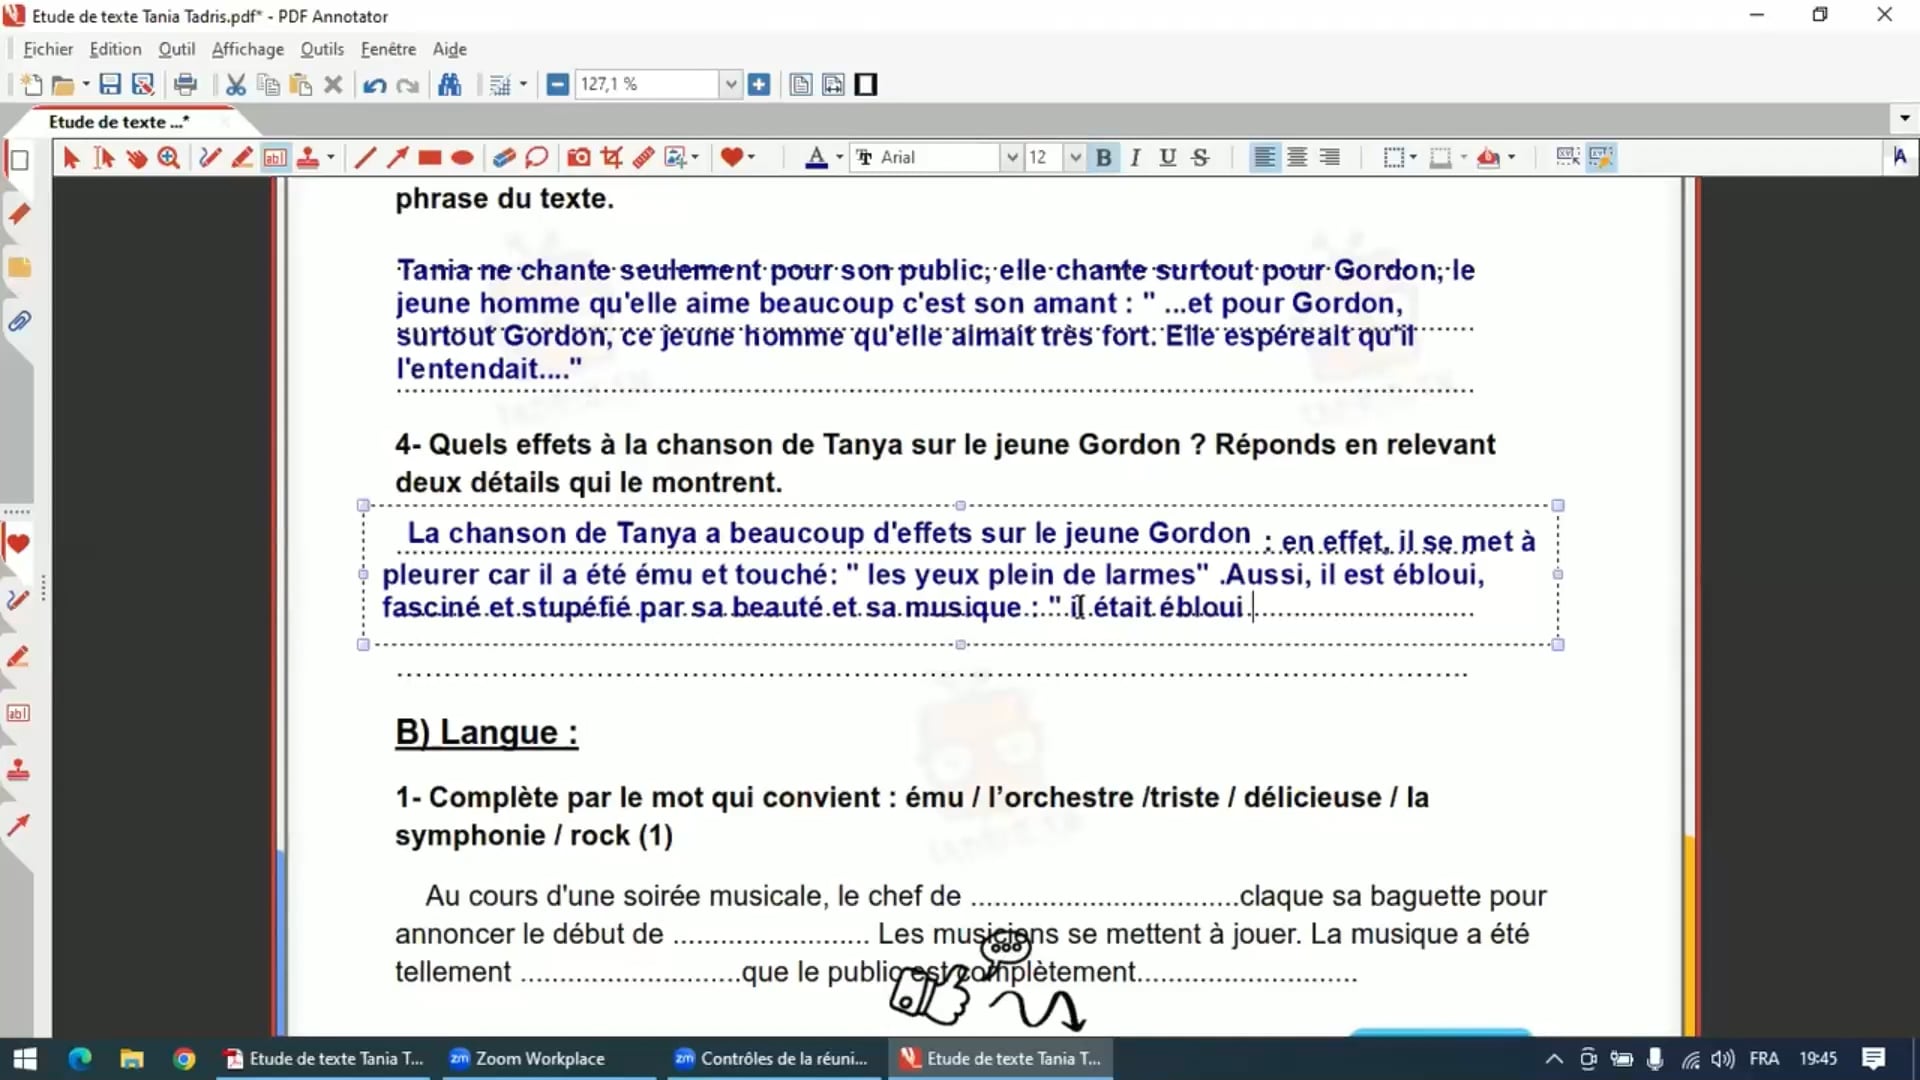This screenshot has width=1920, height=1080.
Task: Click the text color swatch
Action: coord(816,157)
